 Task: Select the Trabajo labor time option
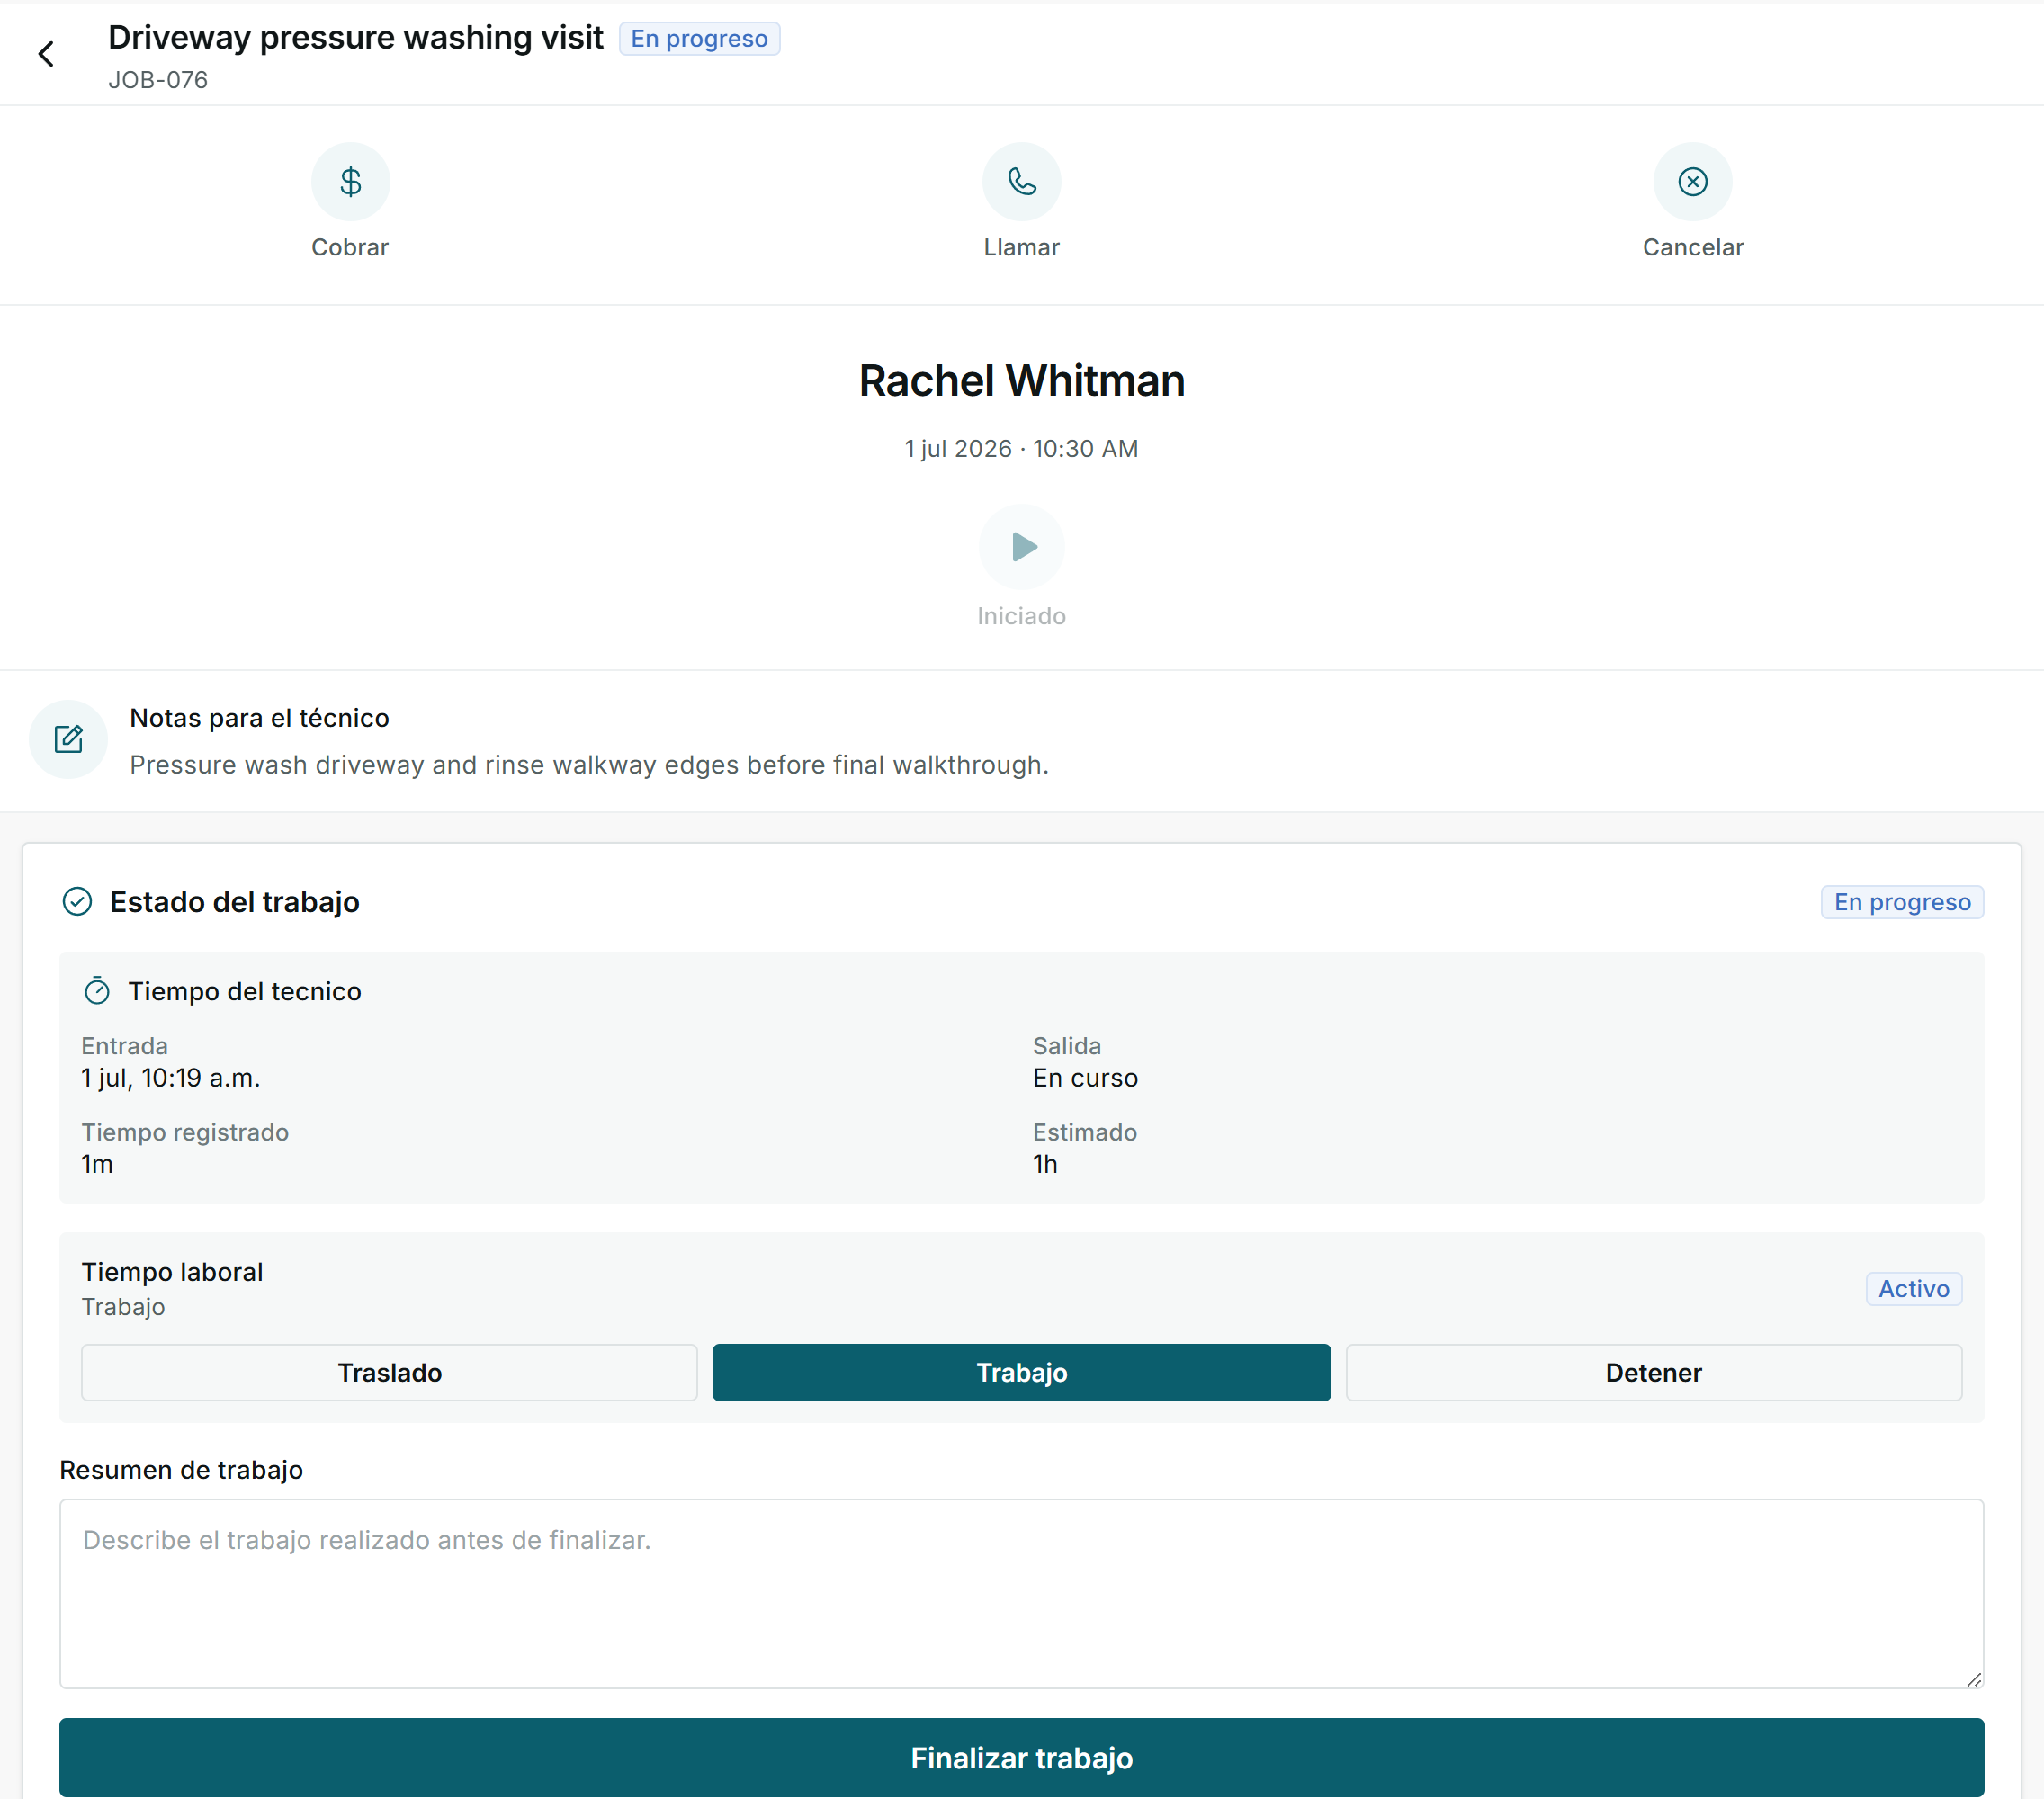1021,1372
